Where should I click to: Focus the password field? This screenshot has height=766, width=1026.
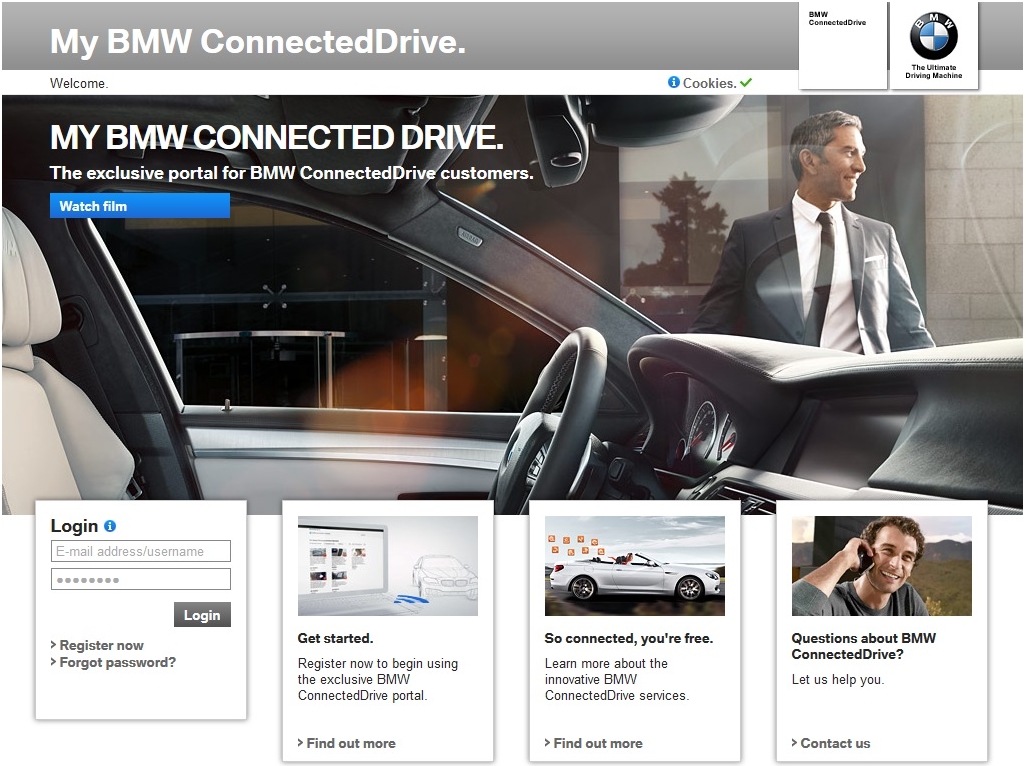click(x=141, y=580)
